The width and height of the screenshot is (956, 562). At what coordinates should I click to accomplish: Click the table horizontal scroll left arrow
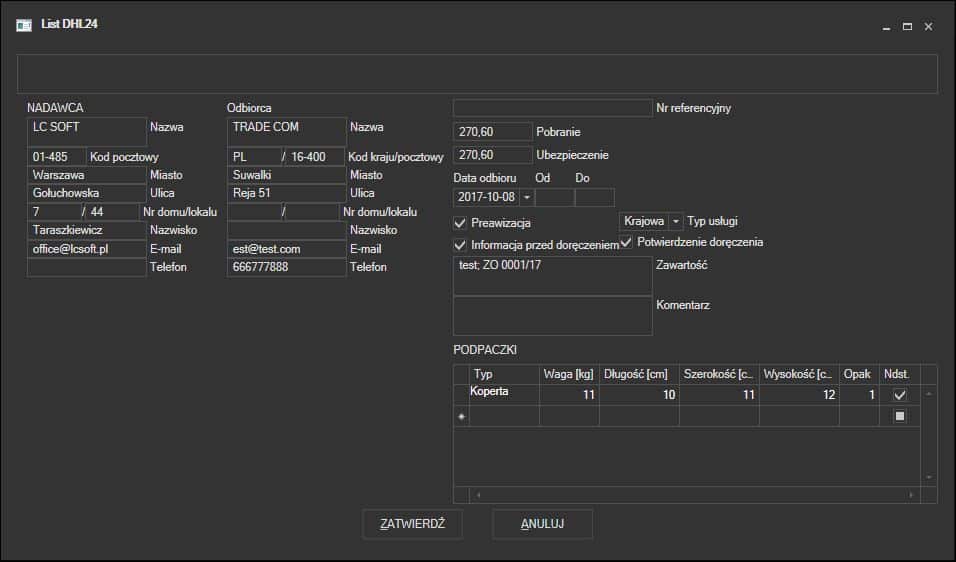[479, 495]
